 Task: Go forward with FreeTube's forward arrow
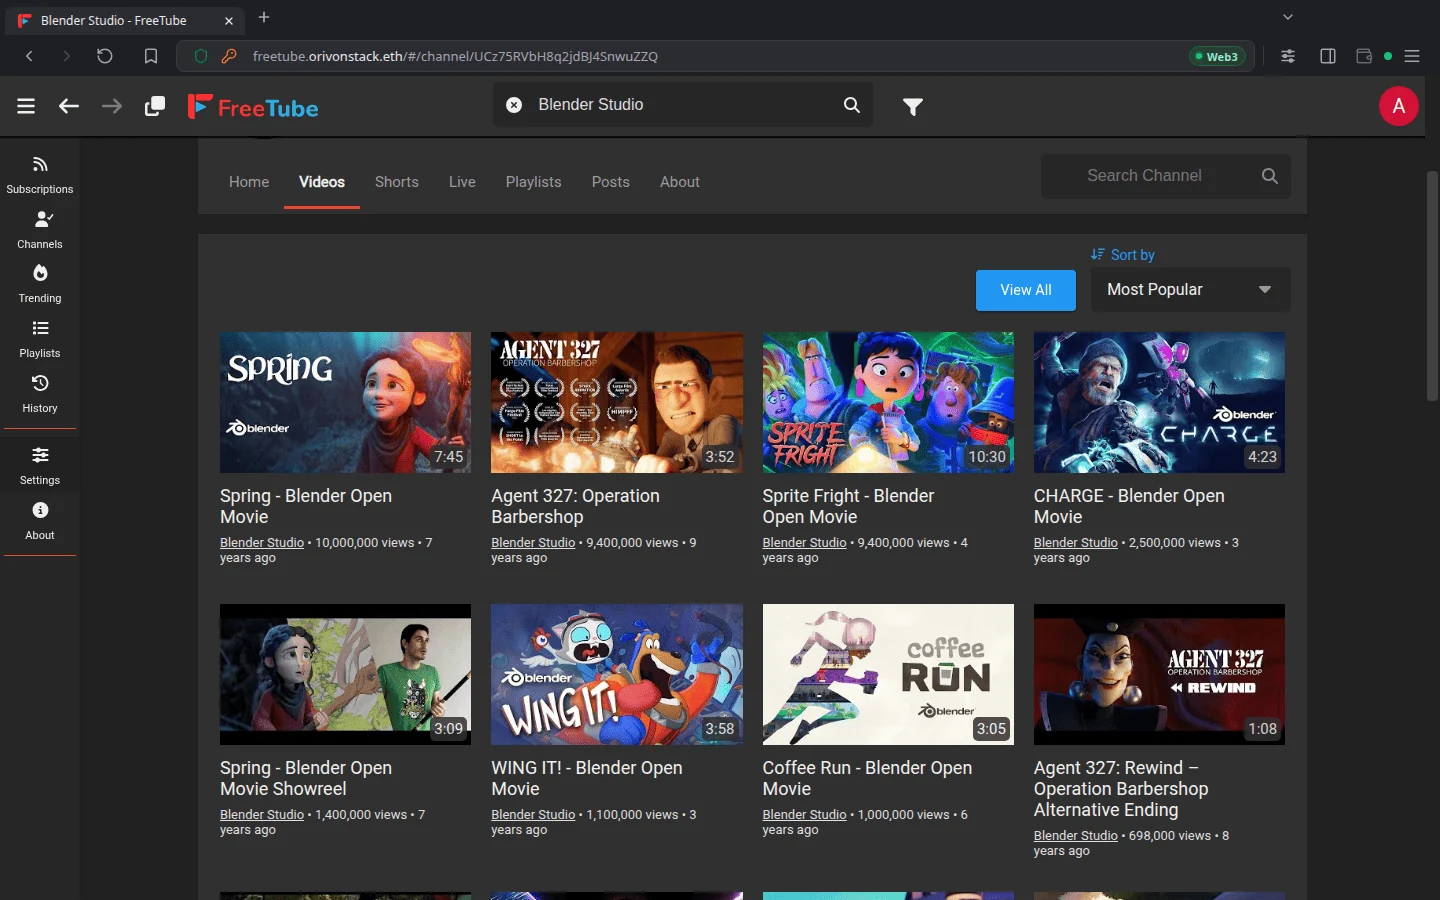[112, 106]
